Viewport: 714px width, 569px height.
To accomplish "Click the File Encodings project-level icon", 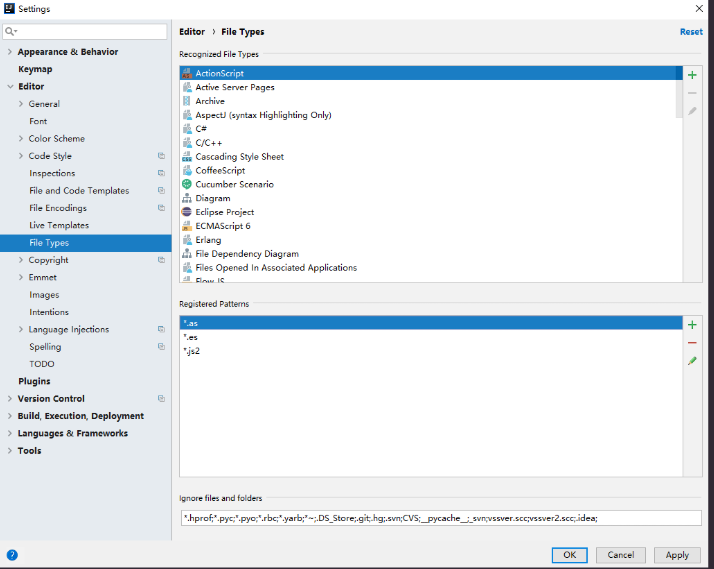I will (161, 208).
